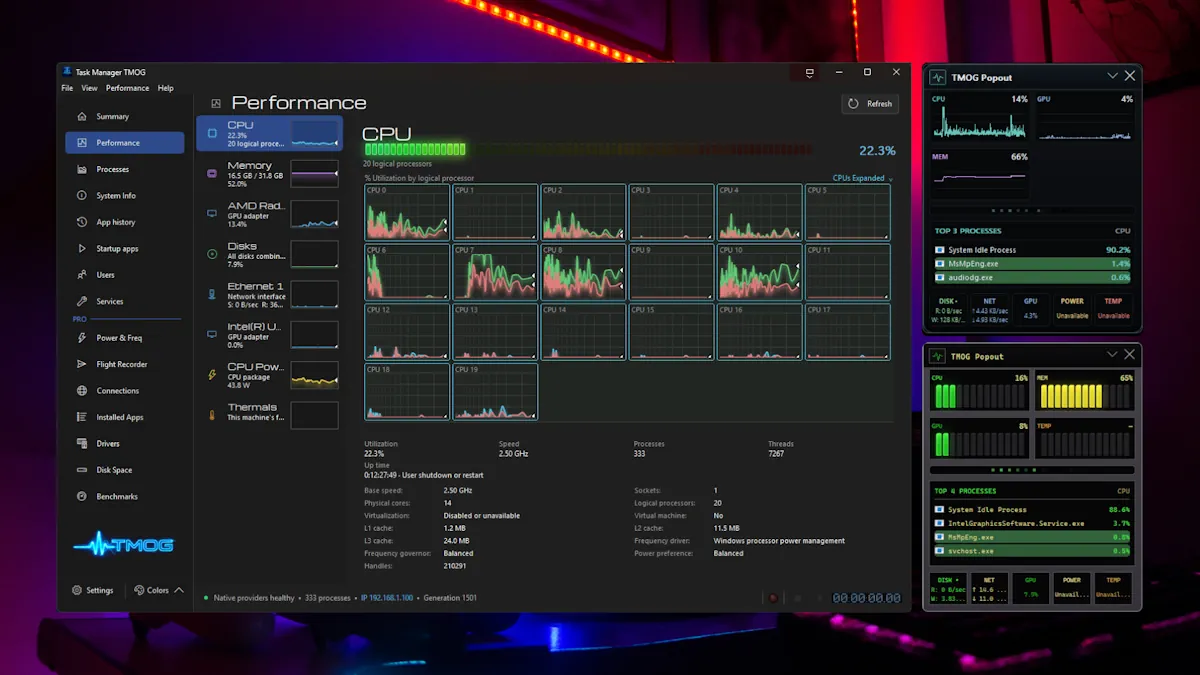Click the CPU Power lightning bolt icon
The image size is (1200, 675).
[212, 375]
